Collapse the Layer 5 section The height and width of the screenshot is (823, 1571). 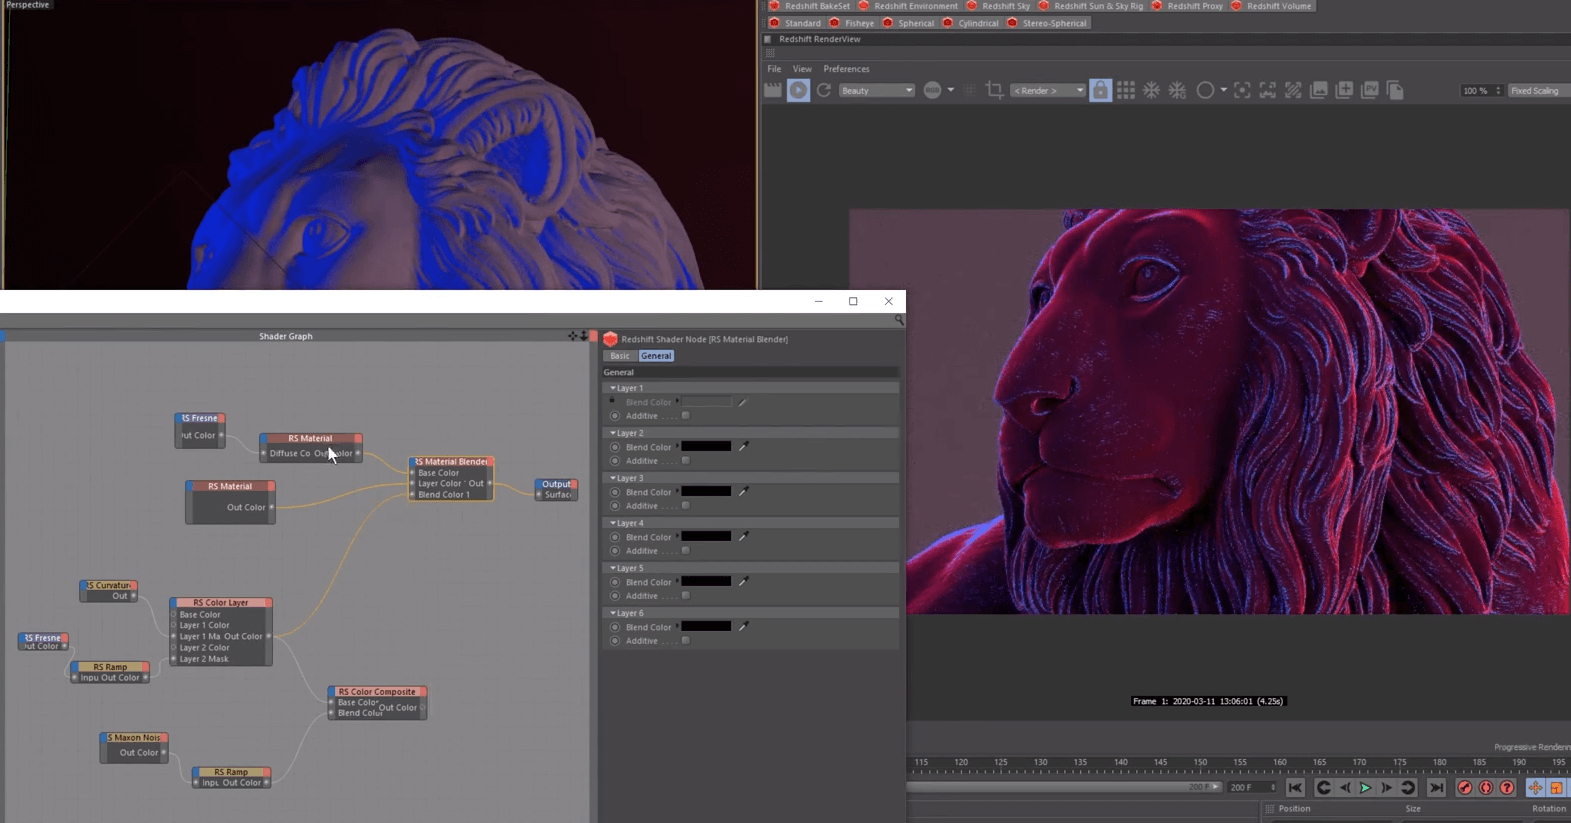[x=613, y=568]
